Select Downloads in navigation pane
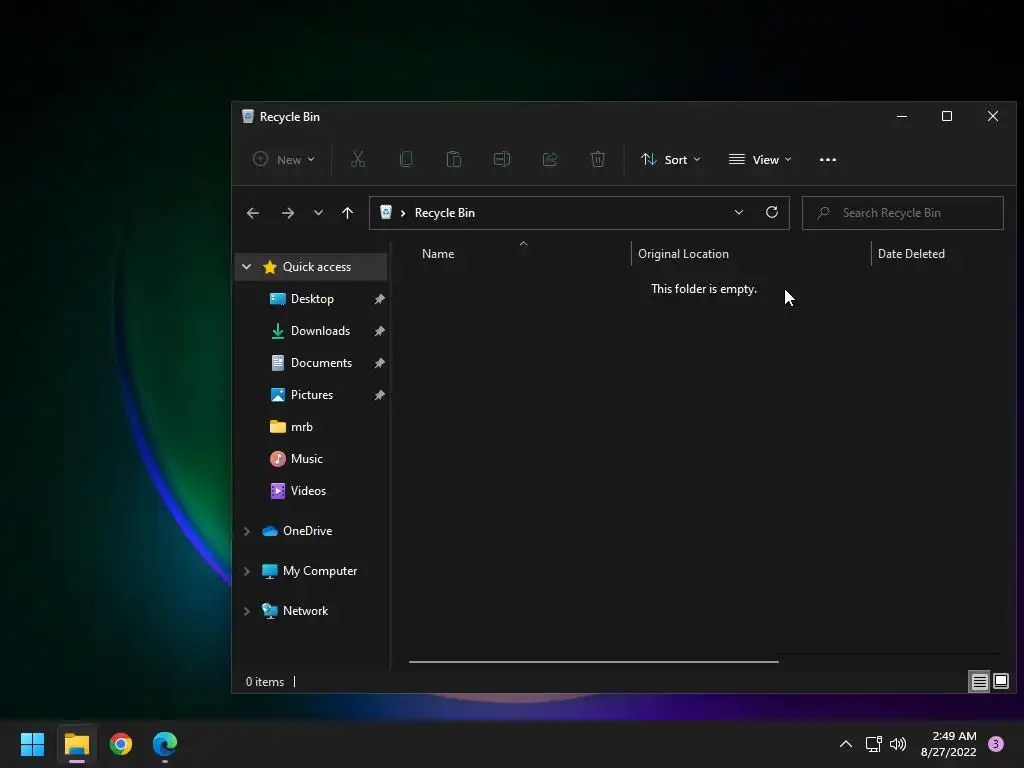This screenshot has height=768, width=1024. pyautogui.click(x=320, y=331)
